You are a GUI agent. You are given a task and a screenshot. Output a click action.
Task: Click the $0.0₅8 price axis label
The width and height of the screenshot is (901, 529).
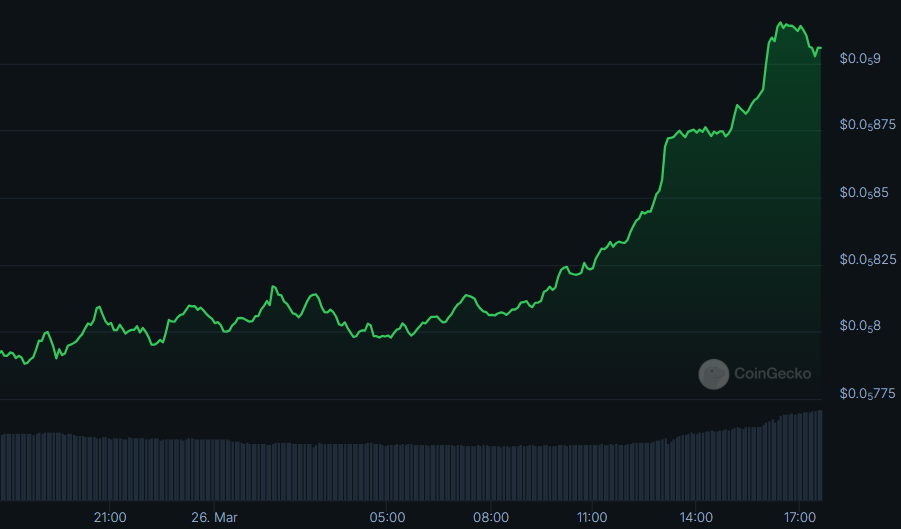pos(859,326)
